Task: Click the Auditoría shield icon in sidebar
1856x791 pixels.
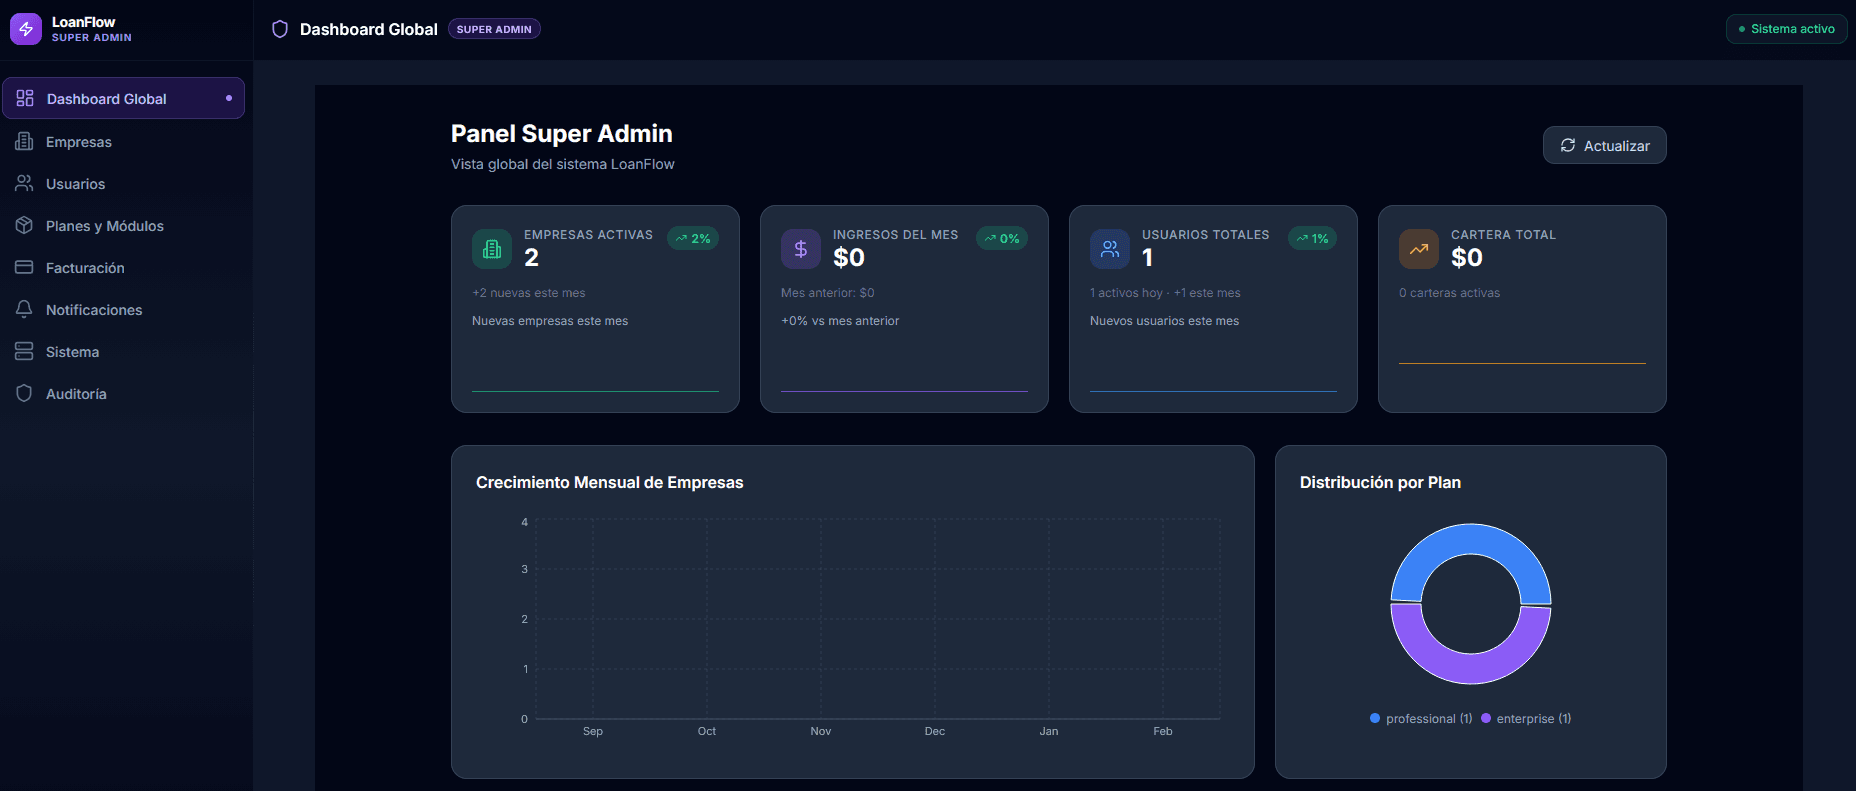Action: [24, 394]
